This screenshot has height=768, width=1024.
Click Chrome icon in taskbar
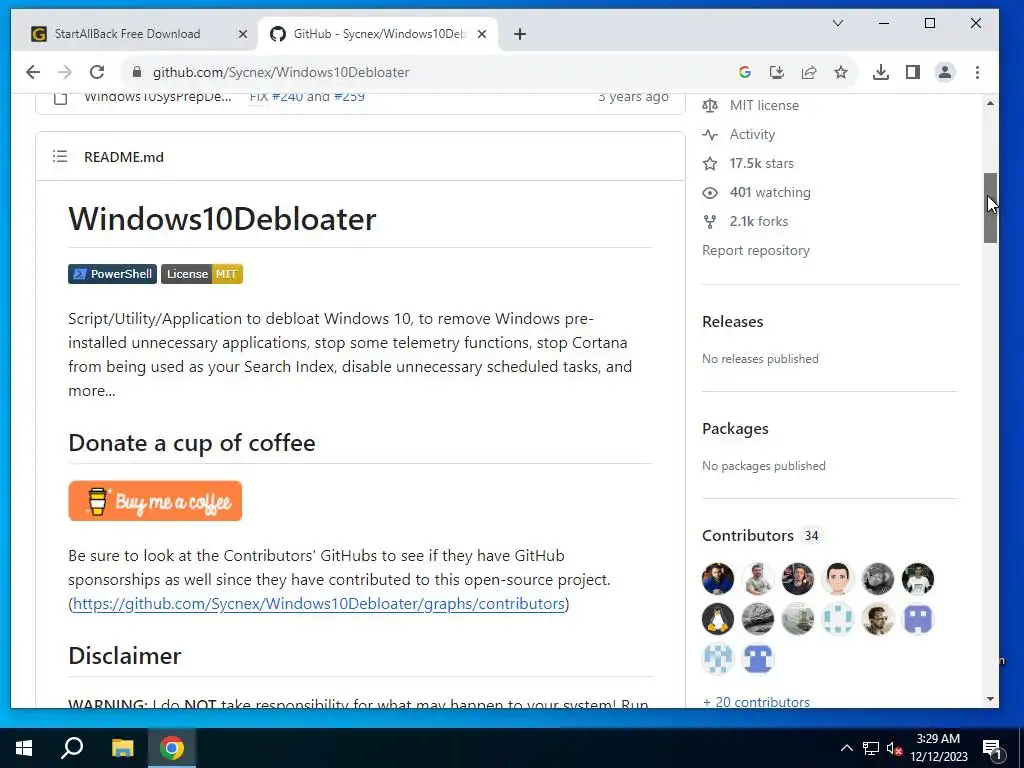pos(172,748)
